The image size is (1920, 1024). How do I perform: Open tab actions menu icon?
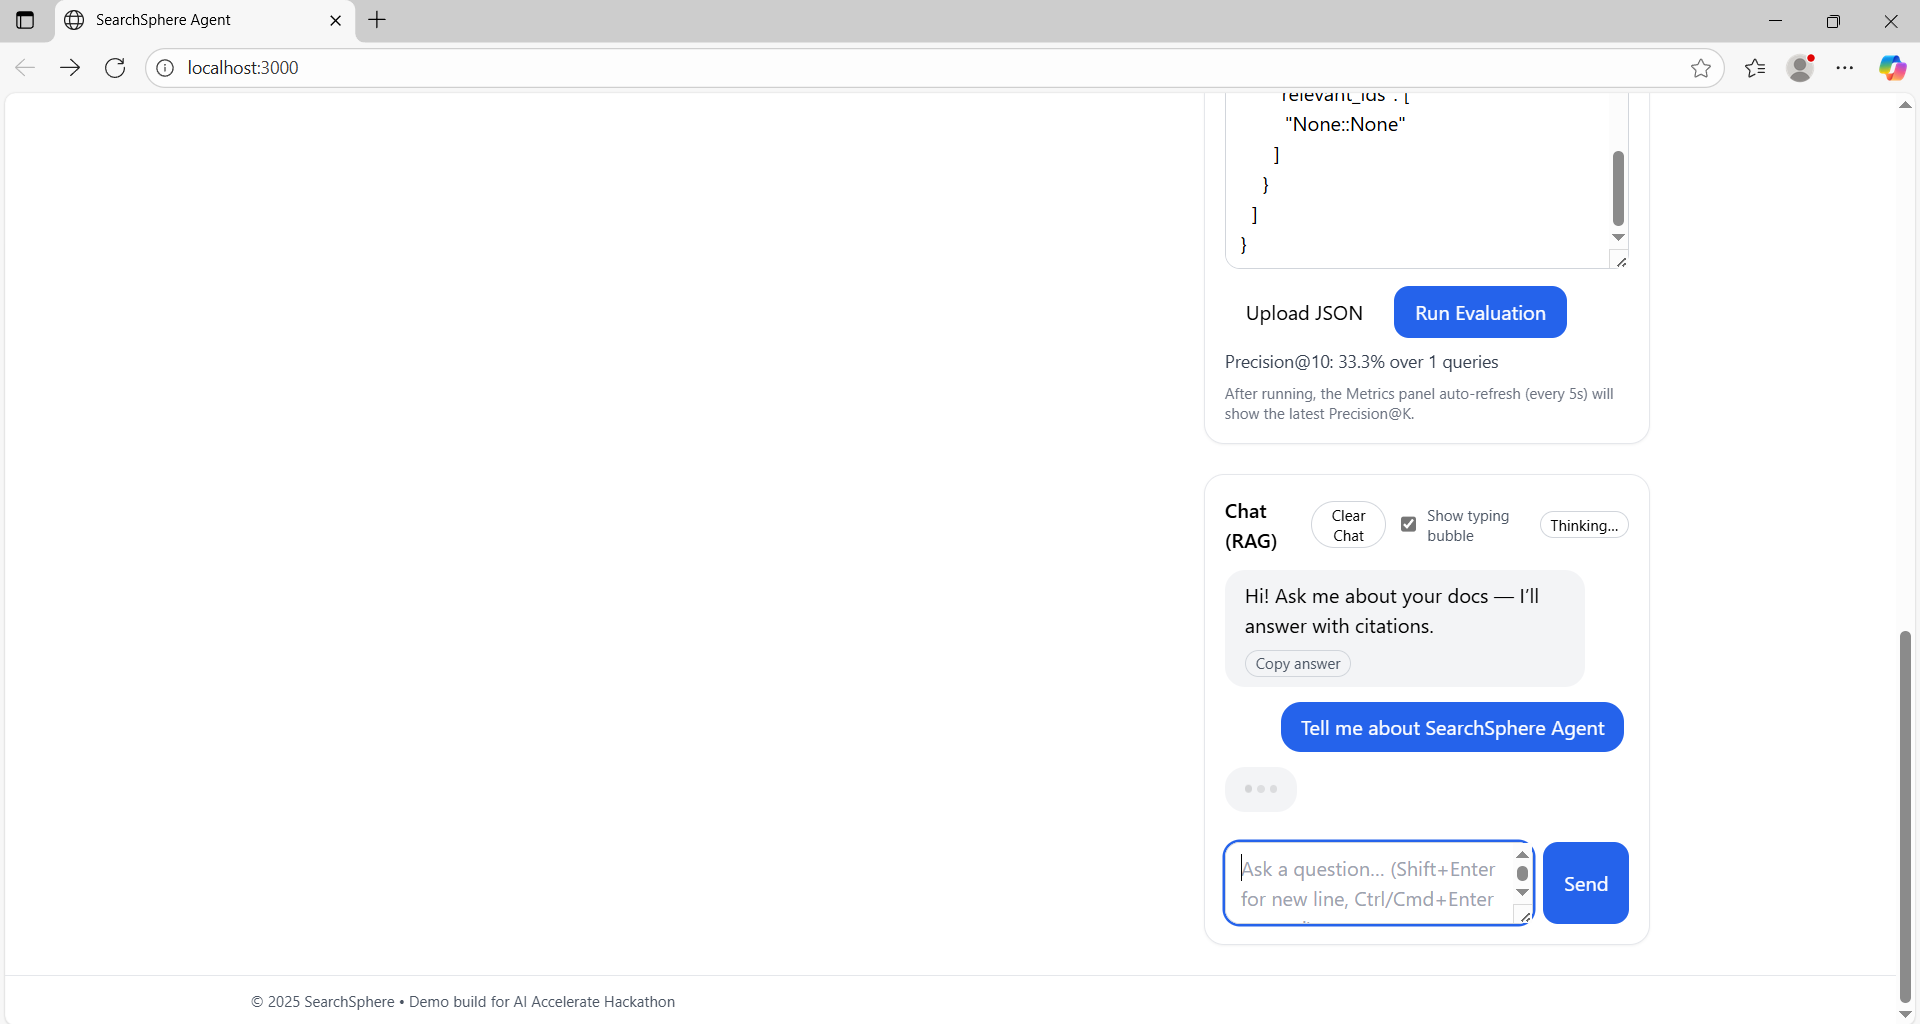[x=25, y=20]
